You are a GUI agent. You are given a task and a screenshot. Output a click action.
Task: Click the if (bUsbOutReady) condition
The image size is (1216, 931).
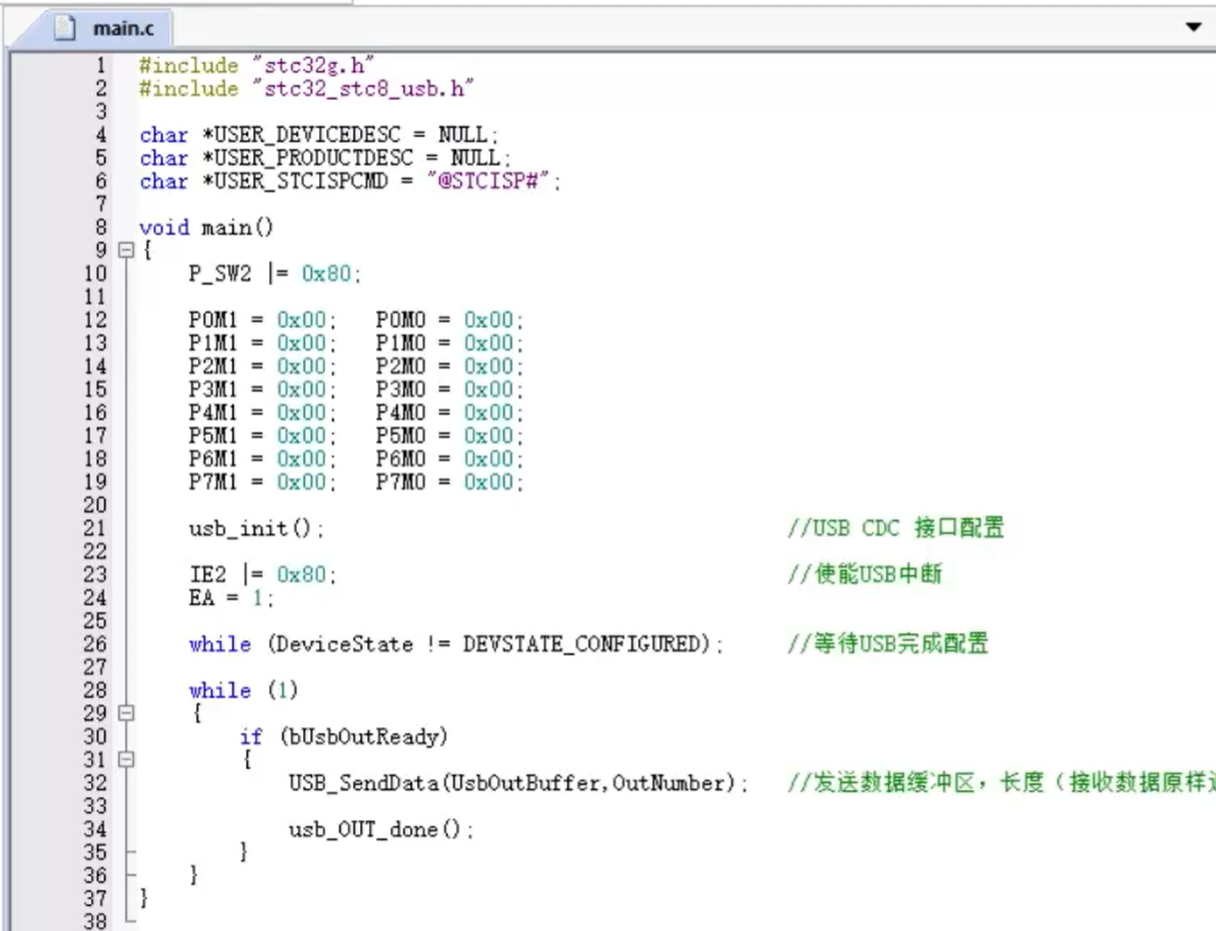(344, 737)
